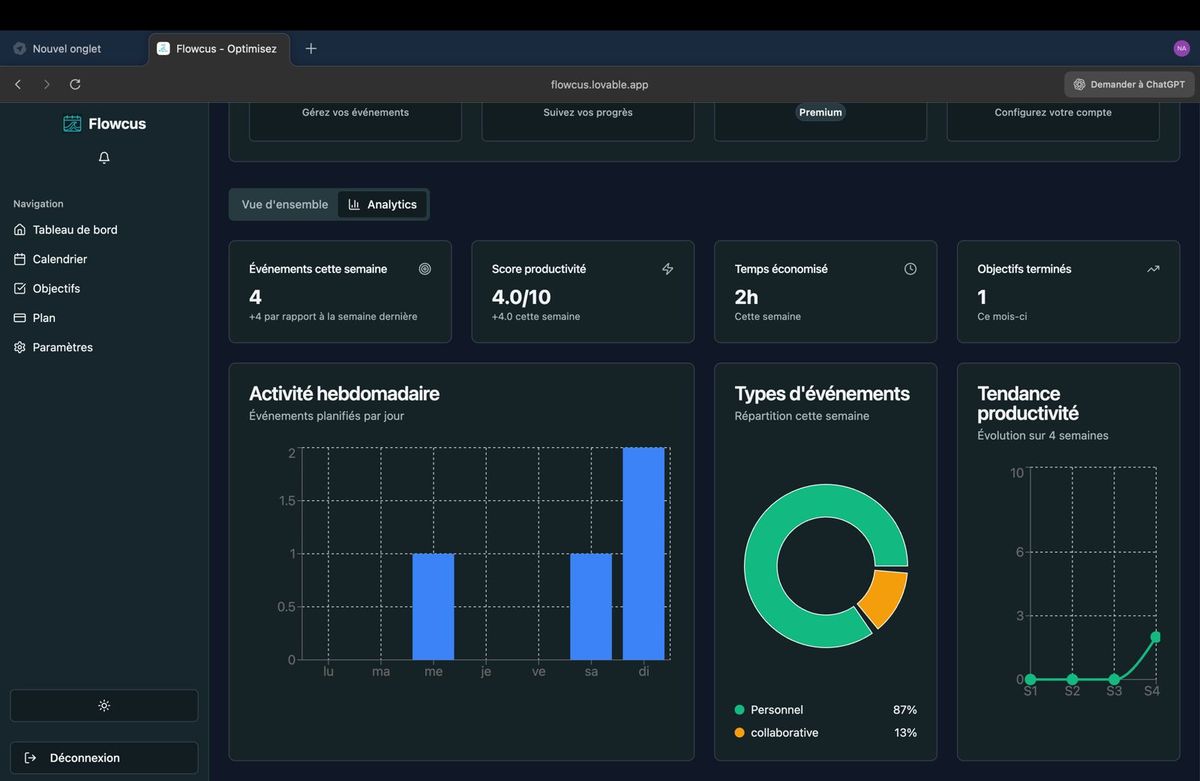Screen dimensions: 1200x781
Task: Open Paramètres navigation item
Action: (x=104, y=347)
